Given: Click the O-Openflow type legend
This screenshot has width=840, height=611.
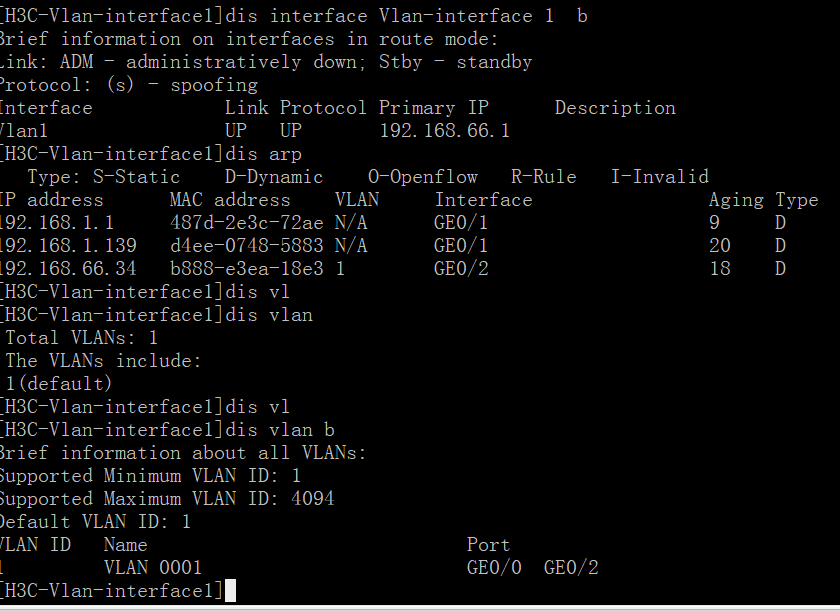Looking at the screenshot, I should click(423, 177).
